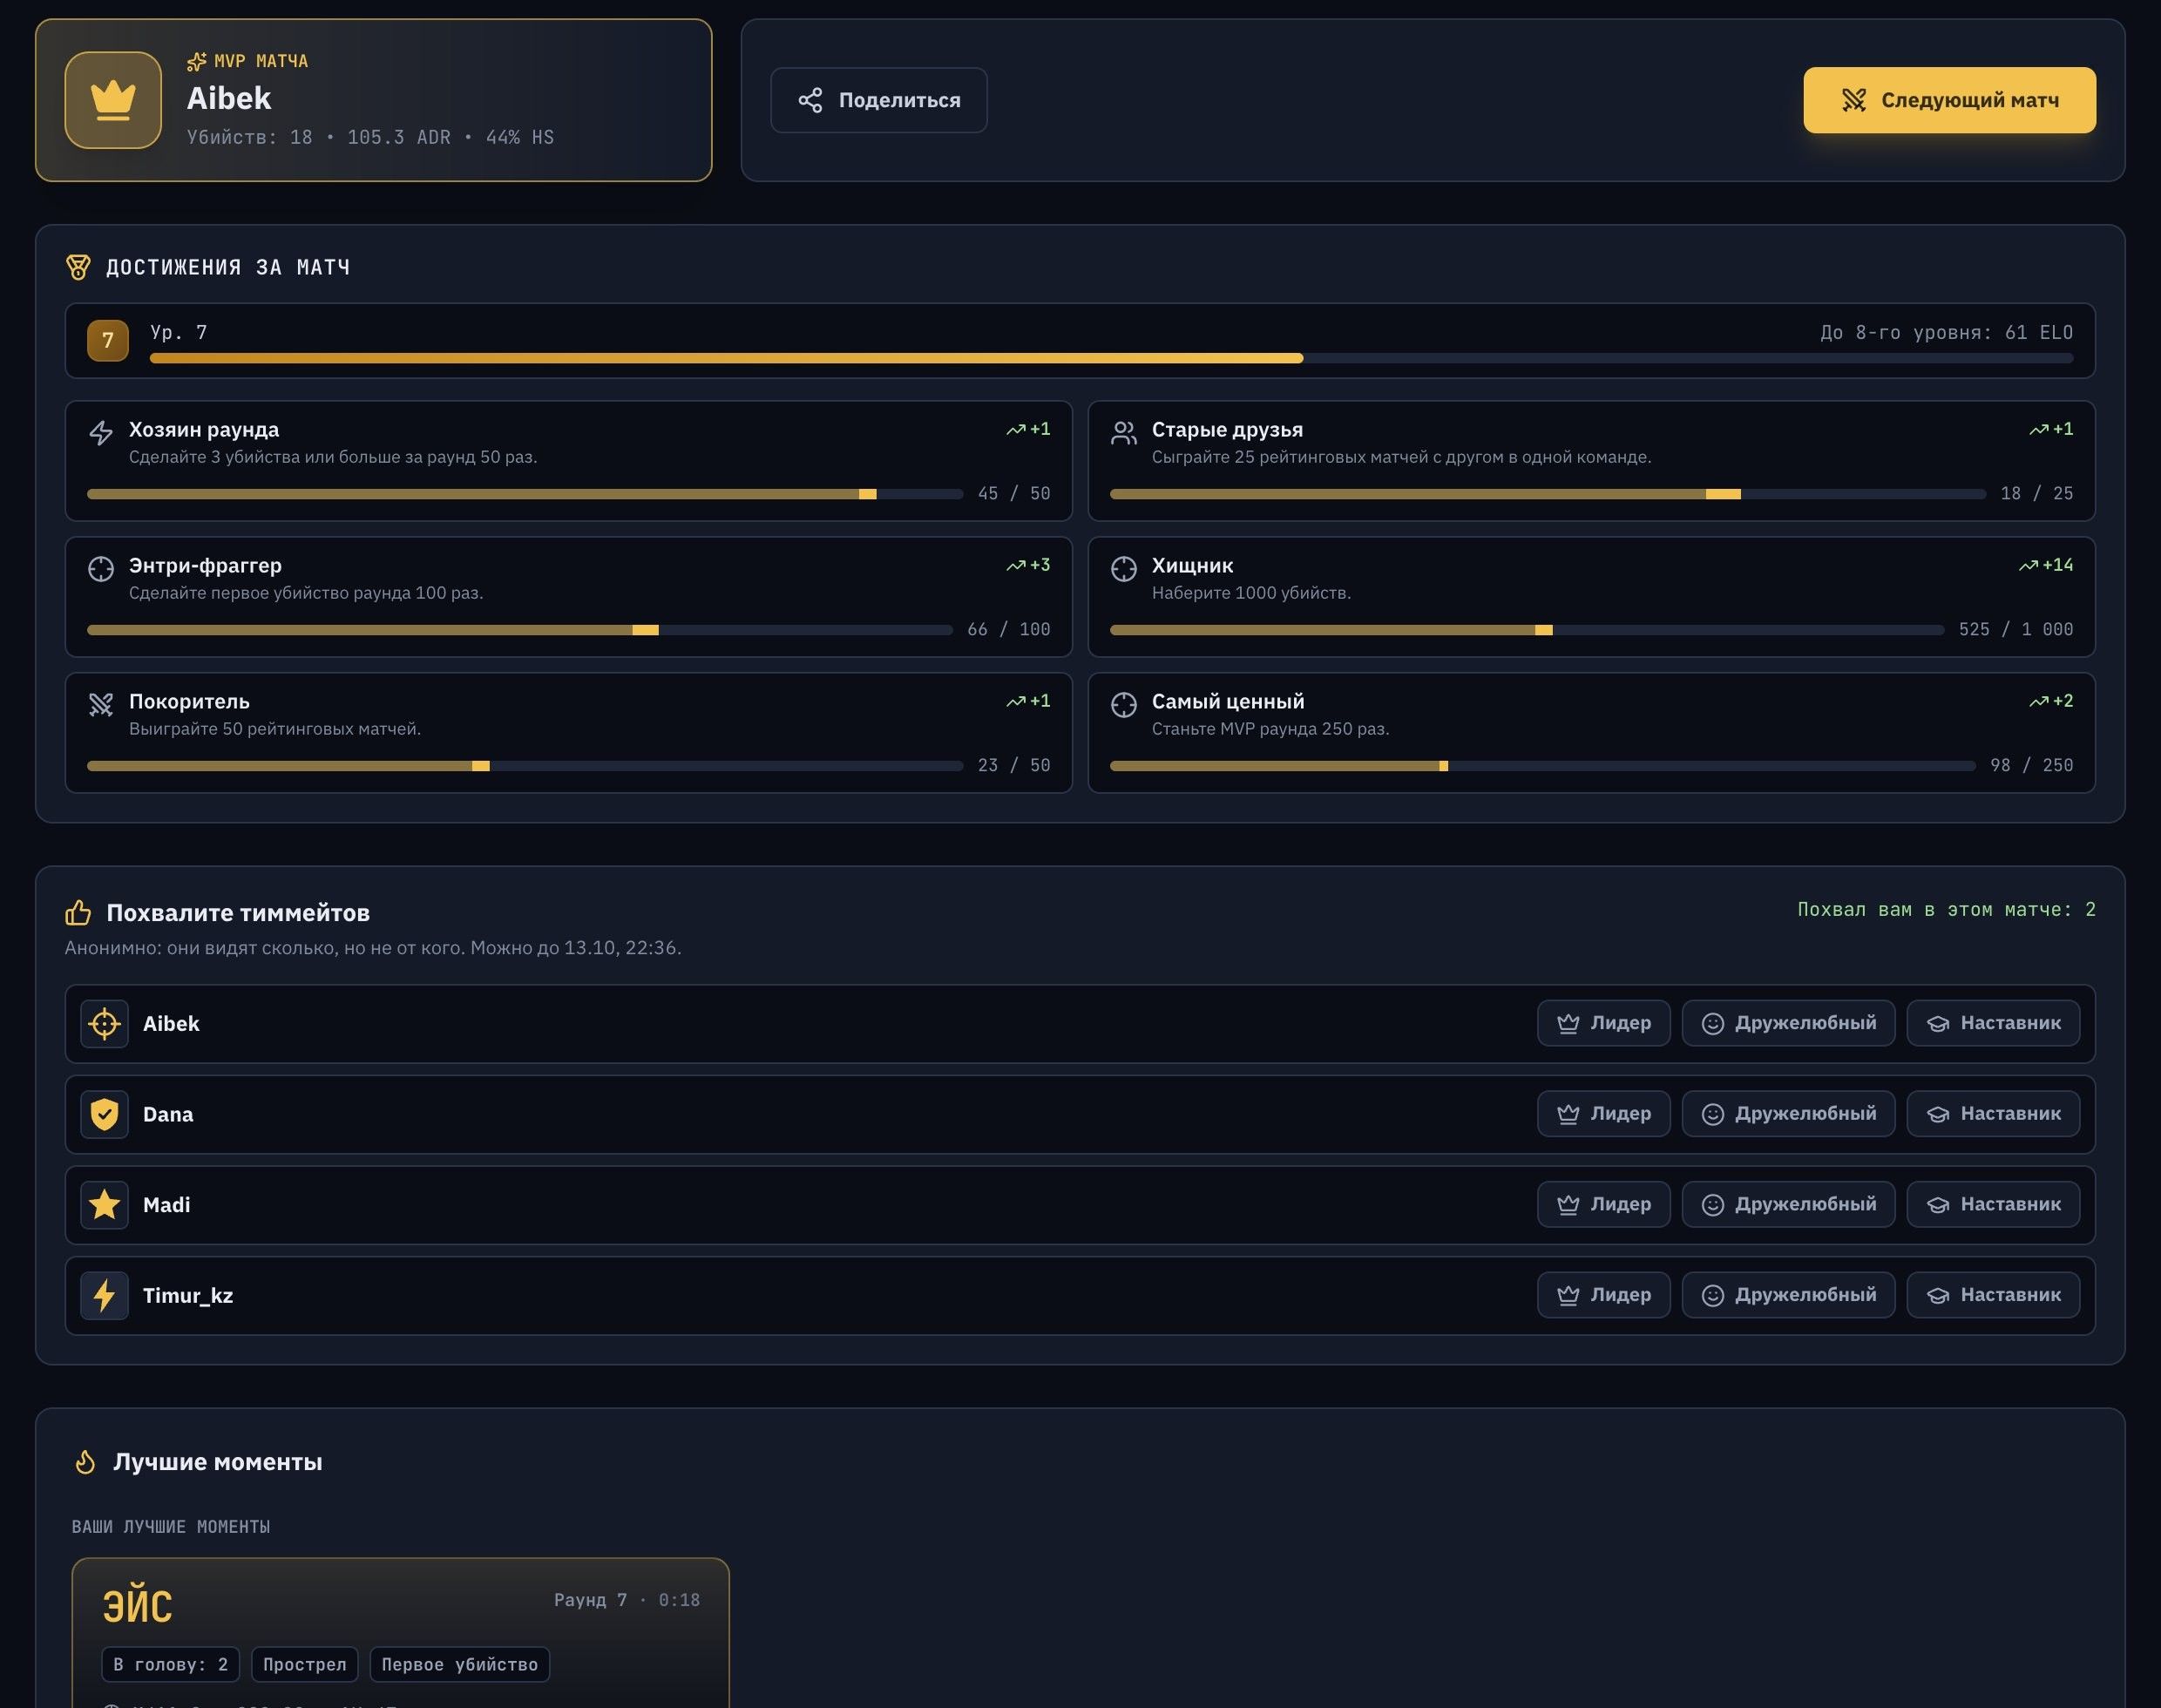Commend Aibek as Наставник

pyautogui.click(x=1993, y=1023)
